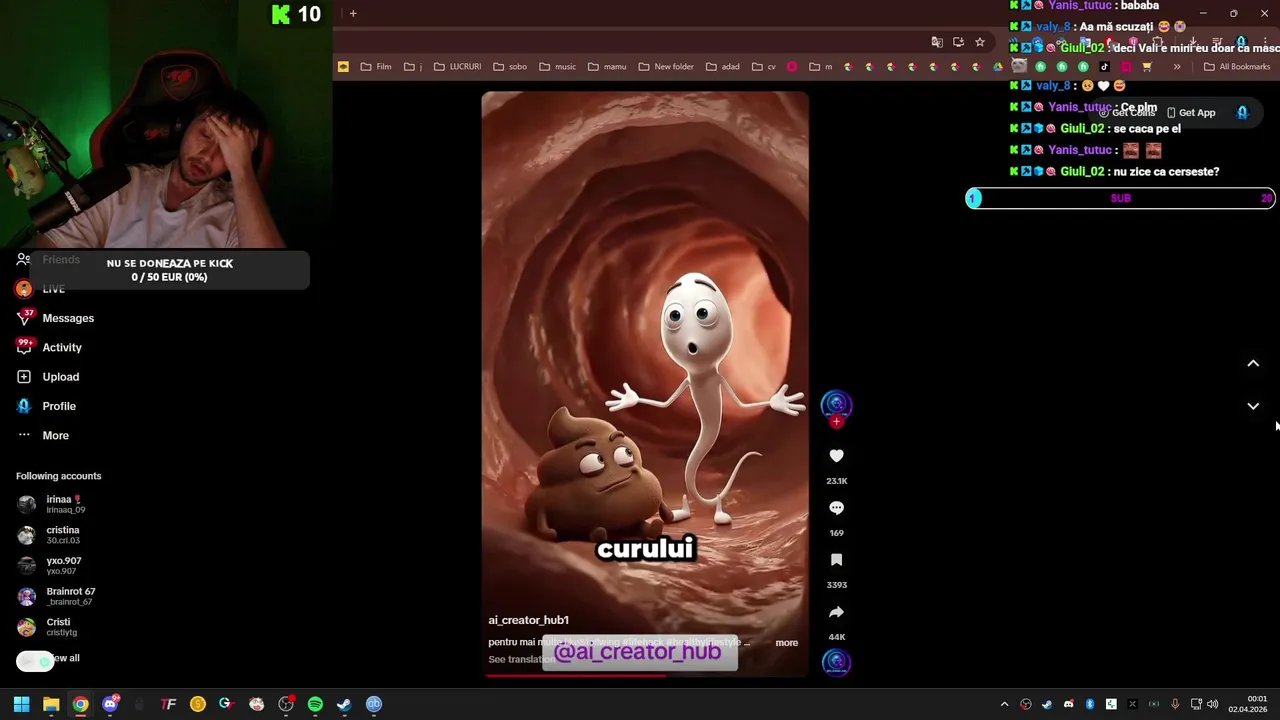Screen dimensions: 1280x720
Task: Open Messages in TikTok sidebar
Action: pos(56,318)
